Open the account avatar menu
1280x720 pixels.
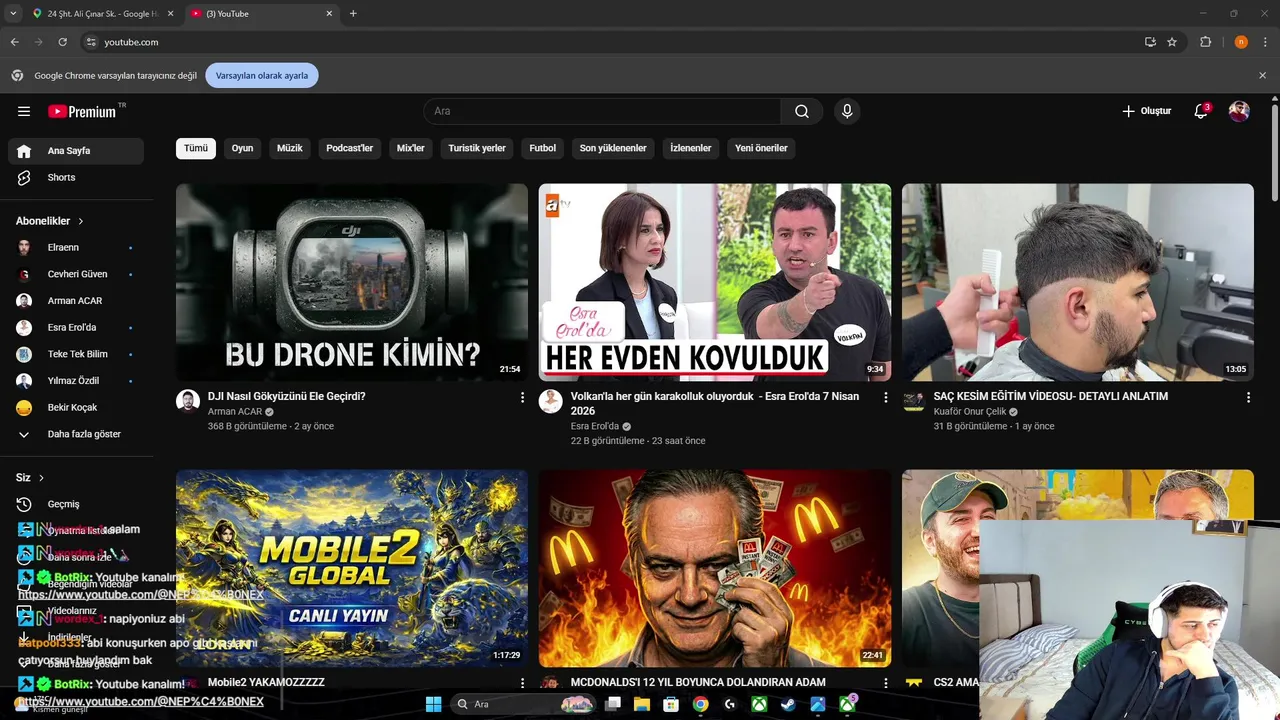pos(1239,111)
